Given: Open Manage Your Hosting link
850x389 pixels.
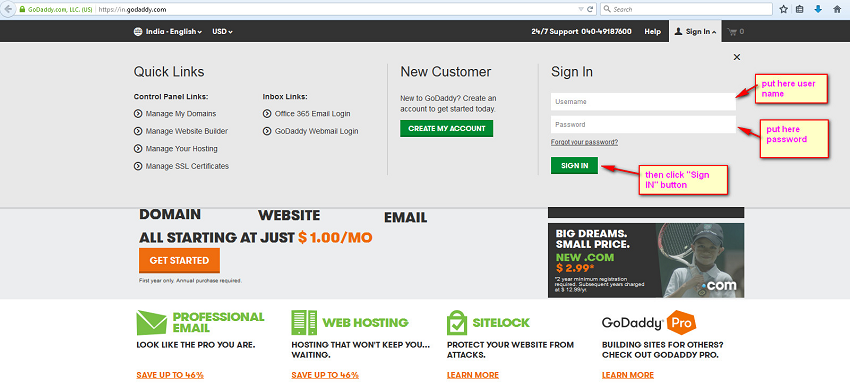Looking at the screenshot, I should click(x=182, y=148).
